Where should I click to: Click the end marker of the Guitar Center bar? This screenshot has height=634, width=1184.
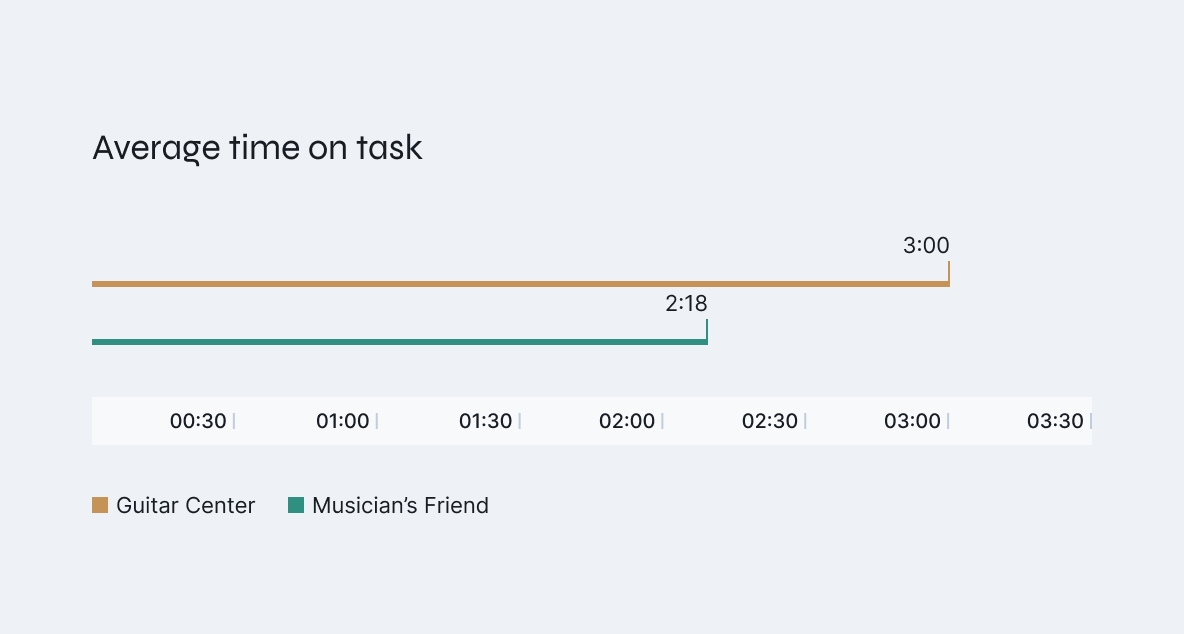948,273
